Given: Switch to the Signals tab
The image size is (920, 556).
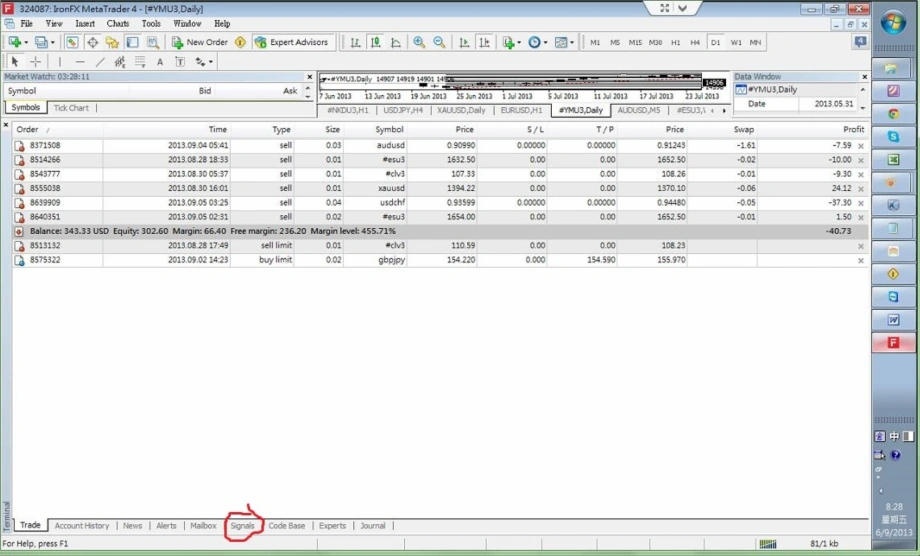Looking at the screenshot, I should pyautogui.click(x=242, y=525).
